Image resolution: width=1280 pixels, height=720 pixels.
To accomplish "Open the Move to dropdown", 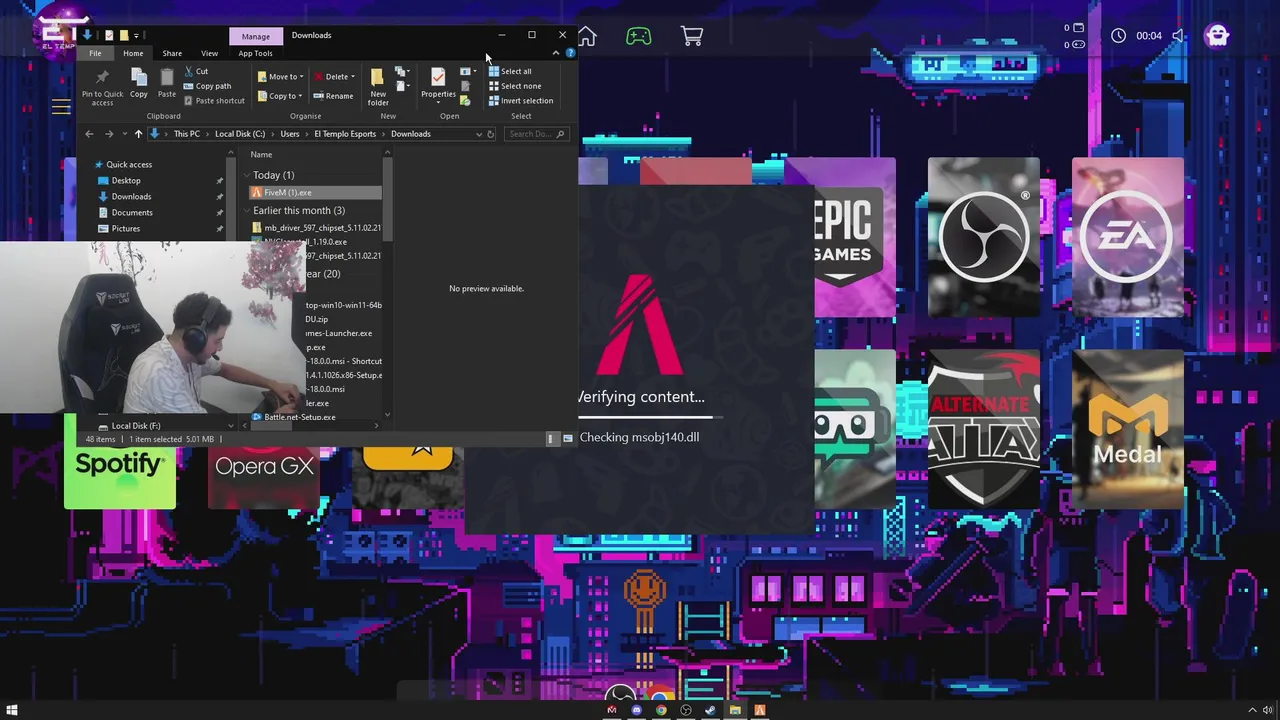I will pyautogui.click(x=280, y=76).
